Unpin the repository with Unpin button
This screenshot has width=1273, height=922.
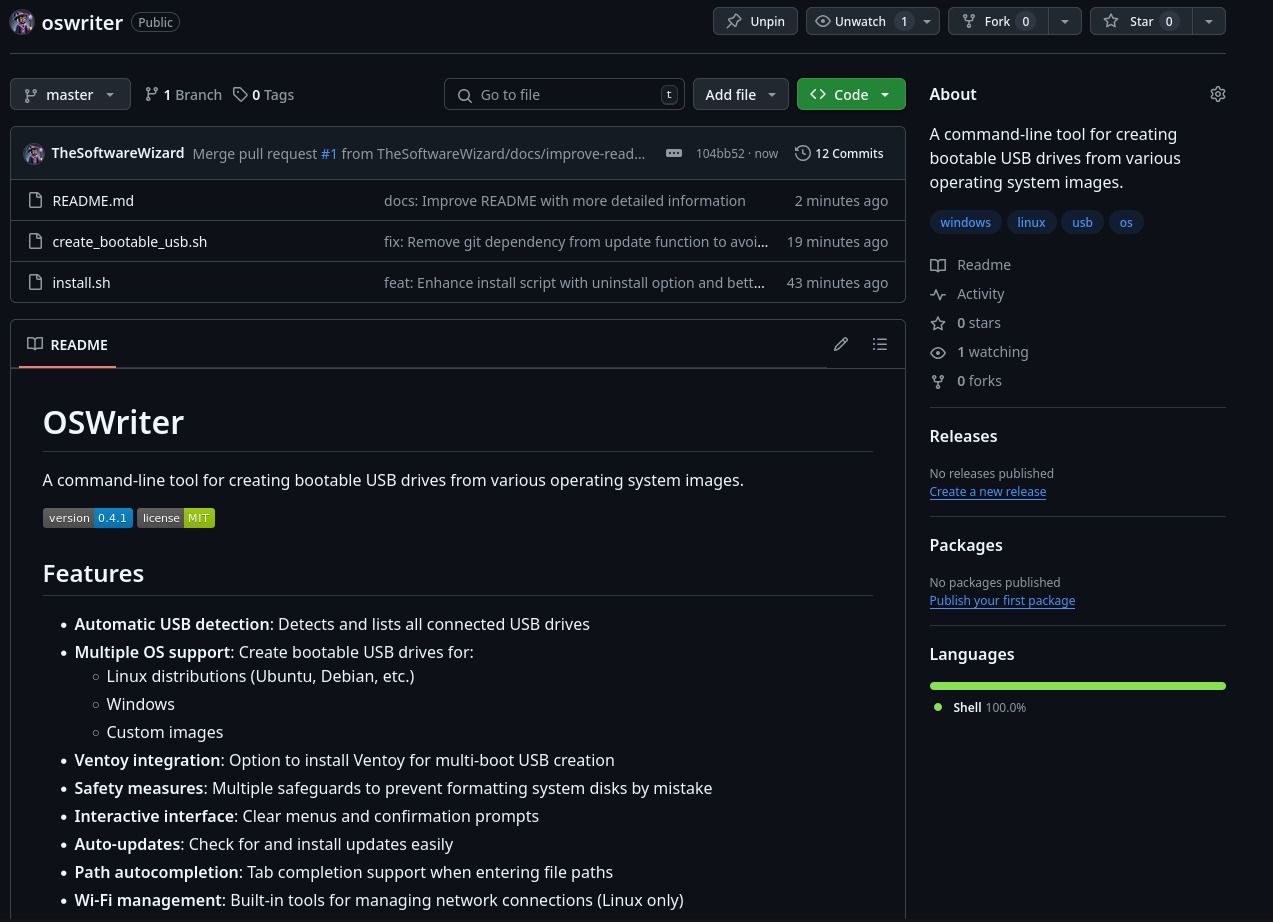pyautogui.click(x=755, y=21)
